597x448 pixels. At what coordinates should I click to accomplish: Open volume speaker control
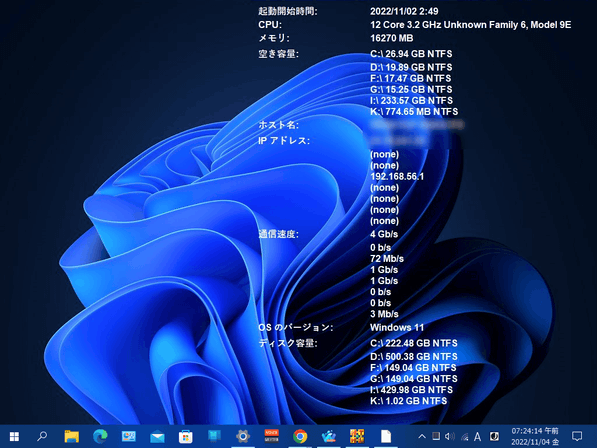(450, 437)
